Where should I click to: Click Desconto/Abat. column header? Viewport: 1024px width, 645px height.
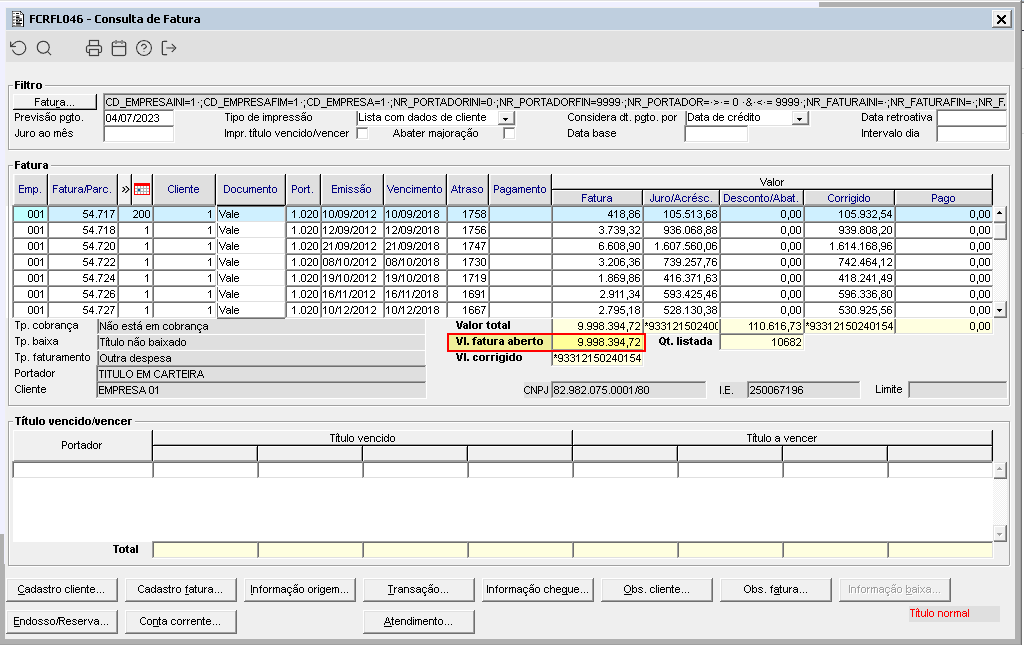761,198
